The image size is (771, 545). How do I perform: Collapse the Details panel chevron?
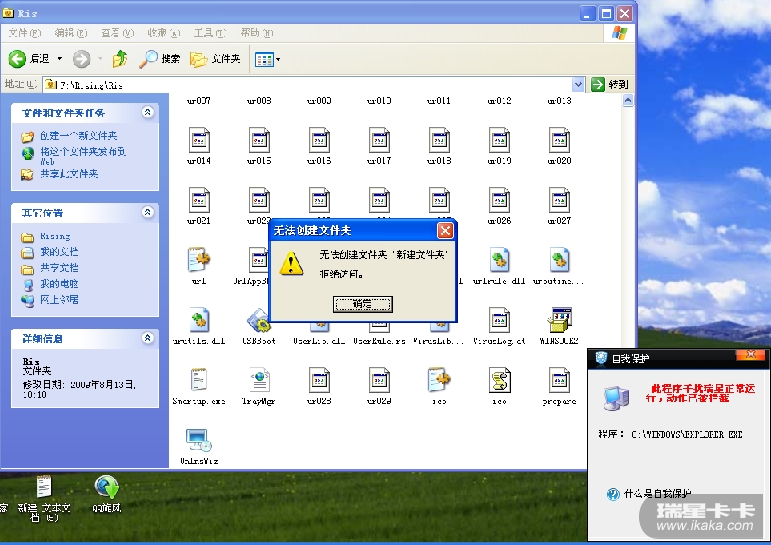148,339
